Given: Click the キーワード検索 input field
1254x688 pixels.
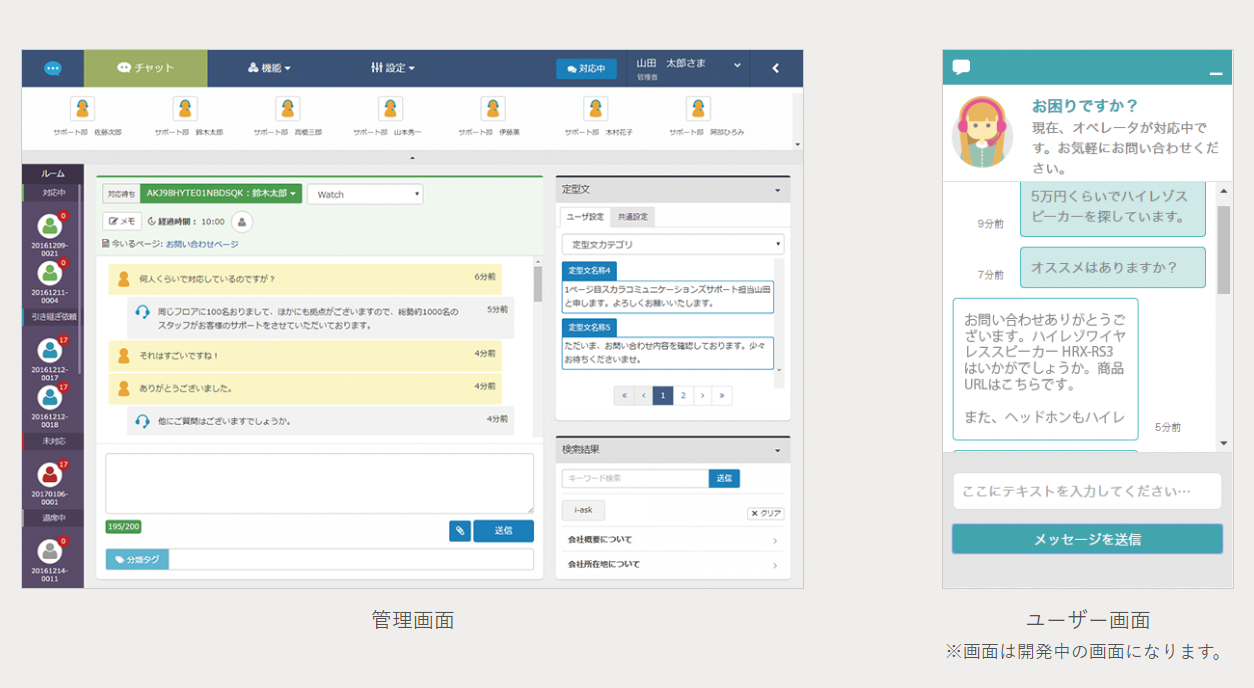Looking at the screenshot, I should 635,479.
